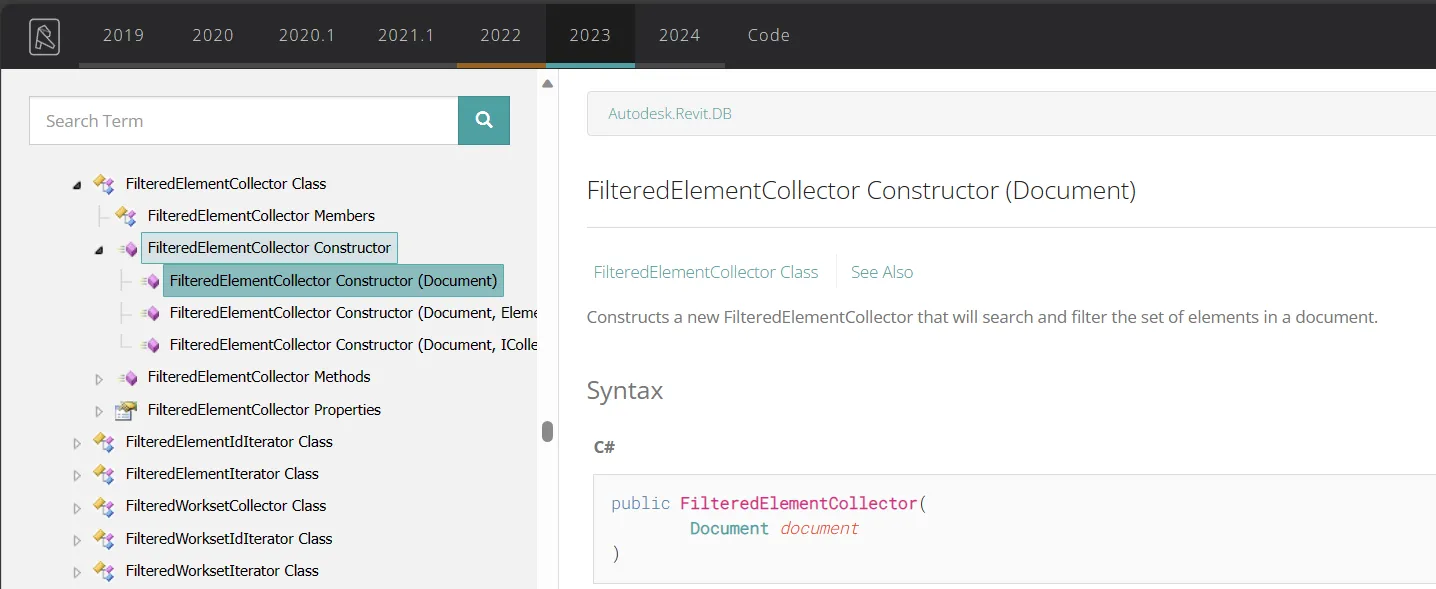Open FilteredElementCollector Methods tree row

tap(259, 377)
